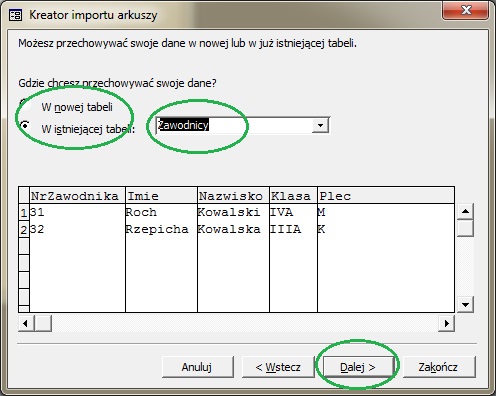Viewport: 496px width, 396px height.
Task: Open the Zawodnicy table dropdown arrow
Action: click(320, 125)
